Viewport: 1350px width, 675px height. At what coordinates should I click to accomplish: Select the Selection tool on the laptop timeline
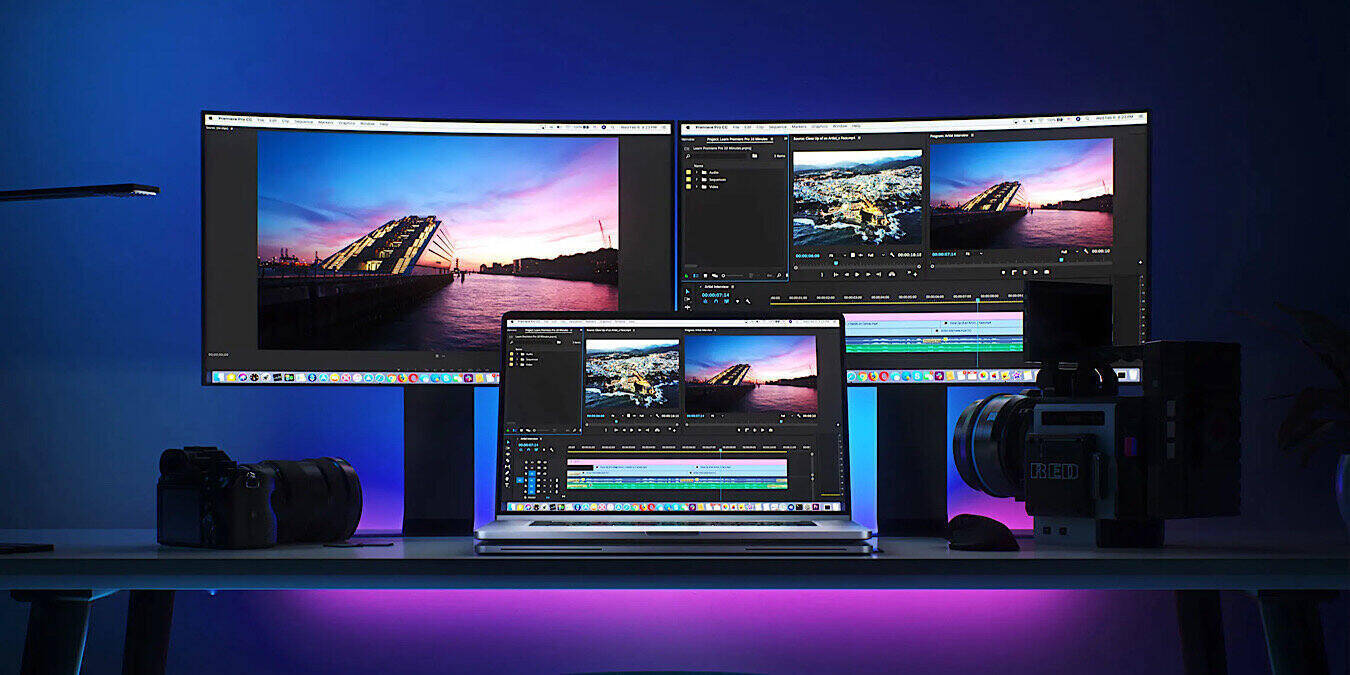pos(507,442)
